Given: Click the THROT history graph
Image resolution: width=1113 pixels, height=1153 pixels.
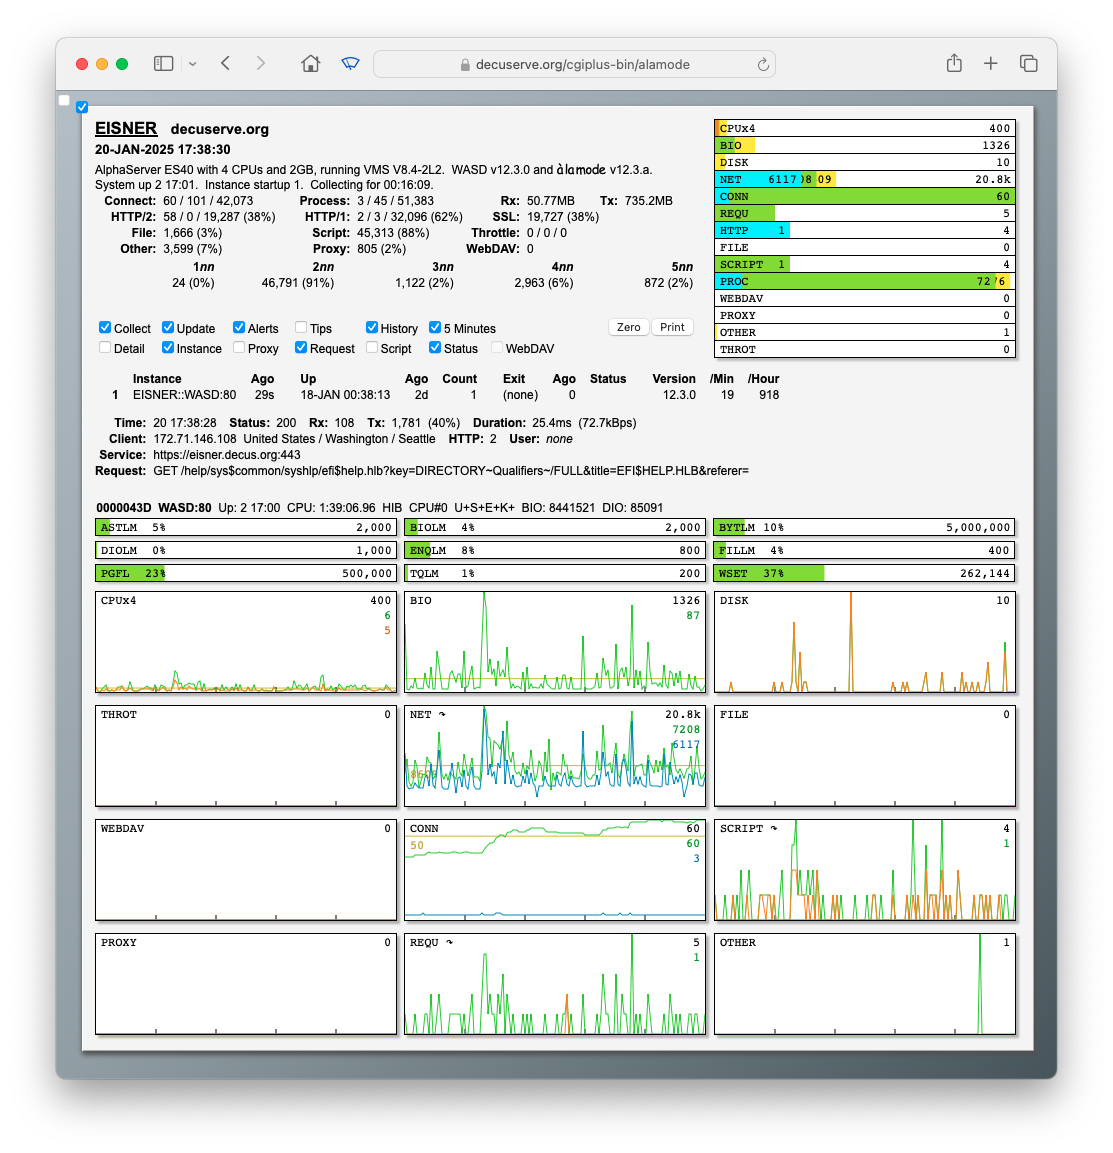Looking at the screenshot, I should coord(246,756).
